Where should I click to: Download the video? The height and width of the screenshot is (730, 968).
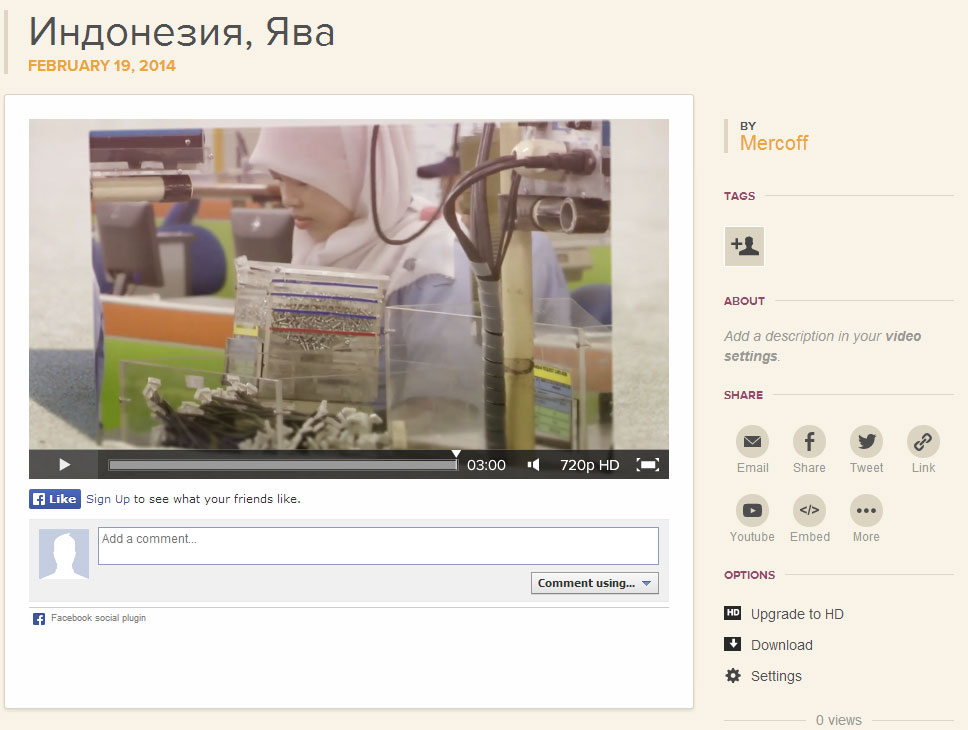(782, 645)
